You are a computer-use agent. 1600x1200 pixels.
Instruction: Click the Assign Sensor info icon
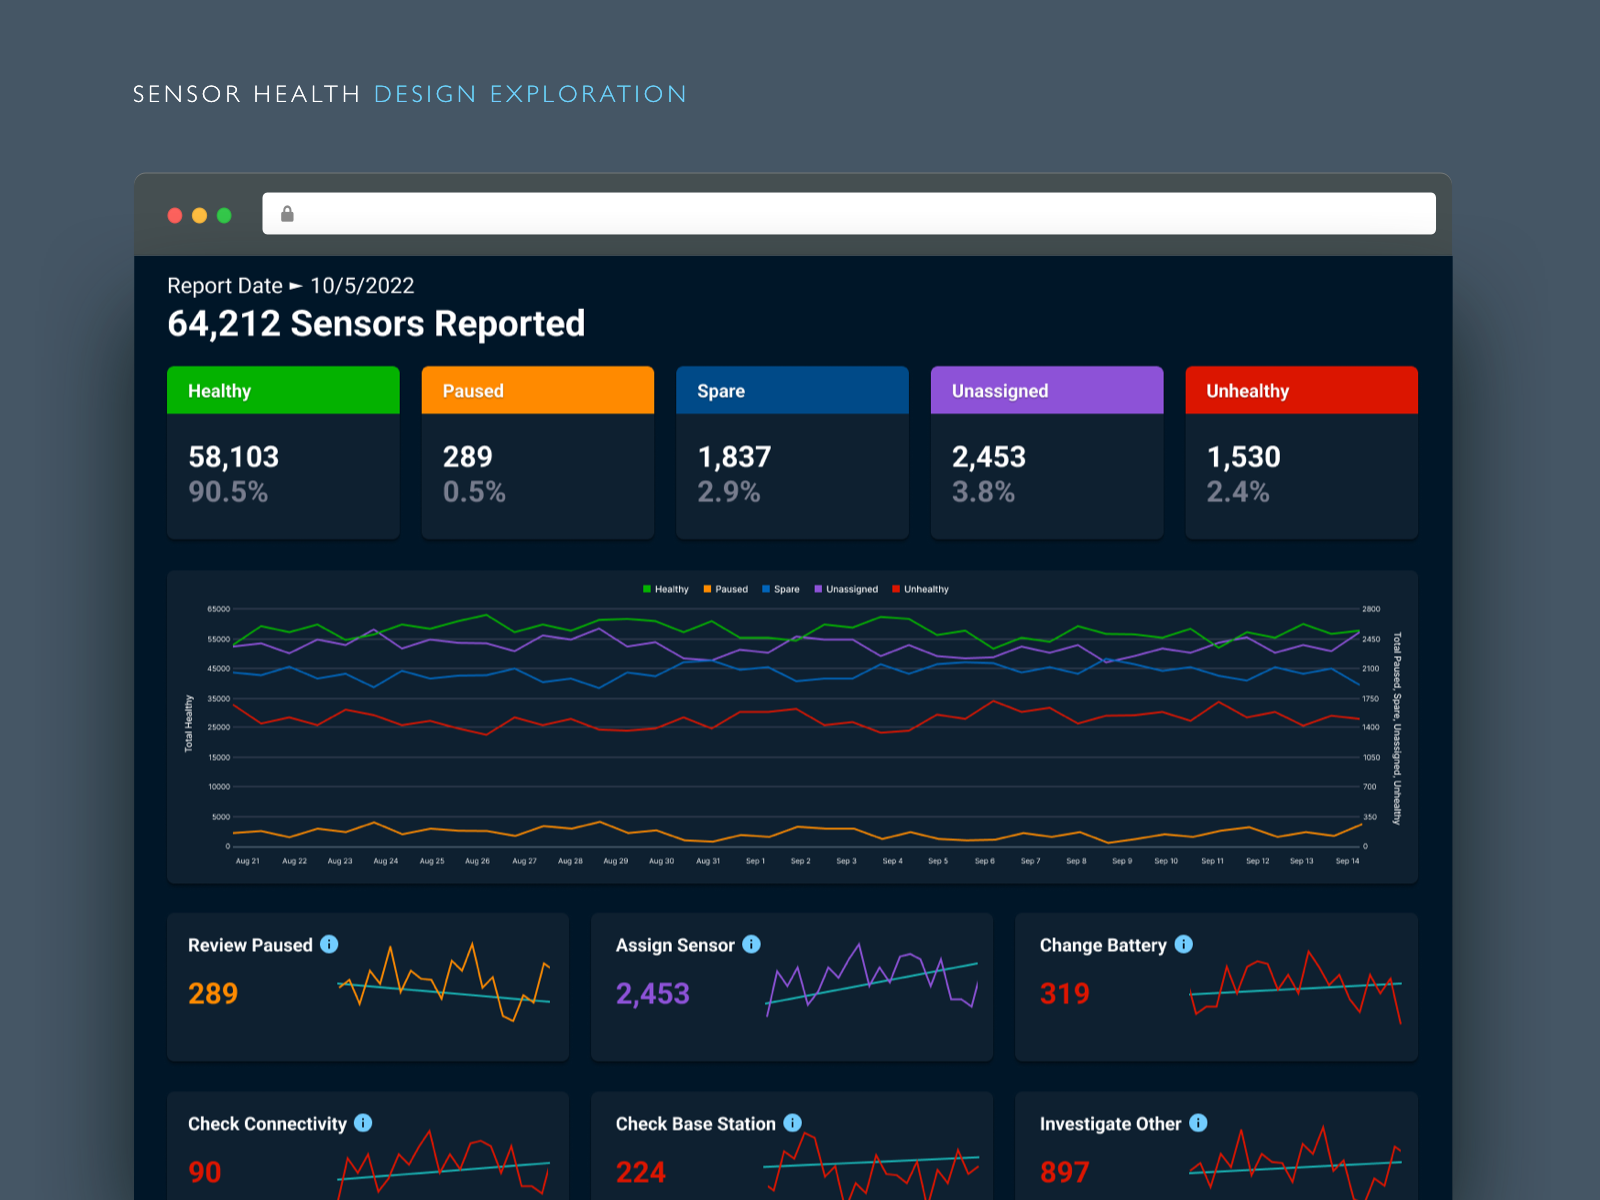click(753, 944)
